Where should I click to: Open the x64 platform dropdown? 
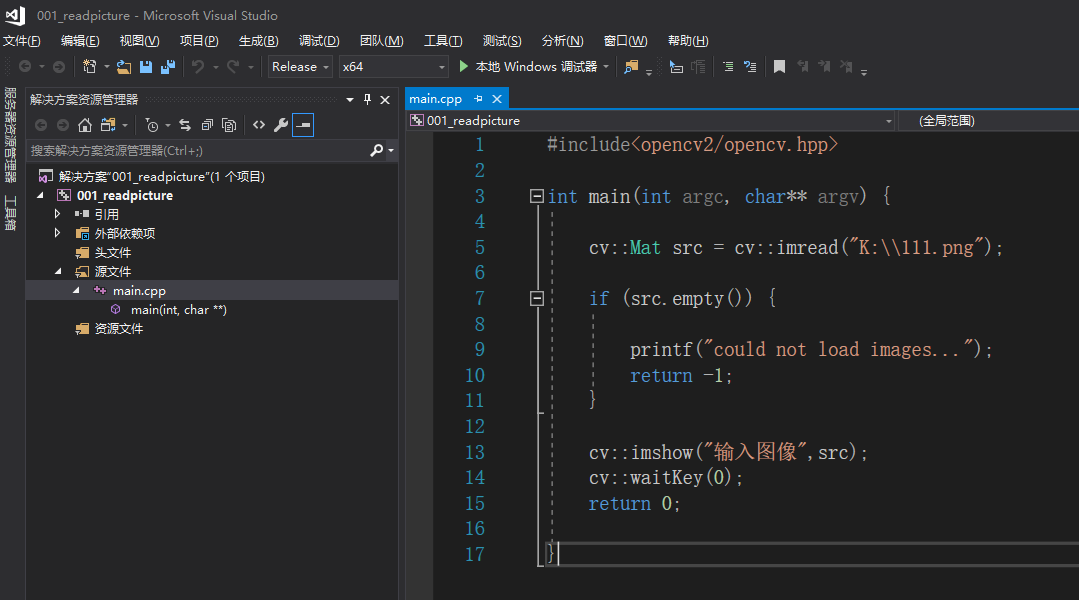click(394, 67)
